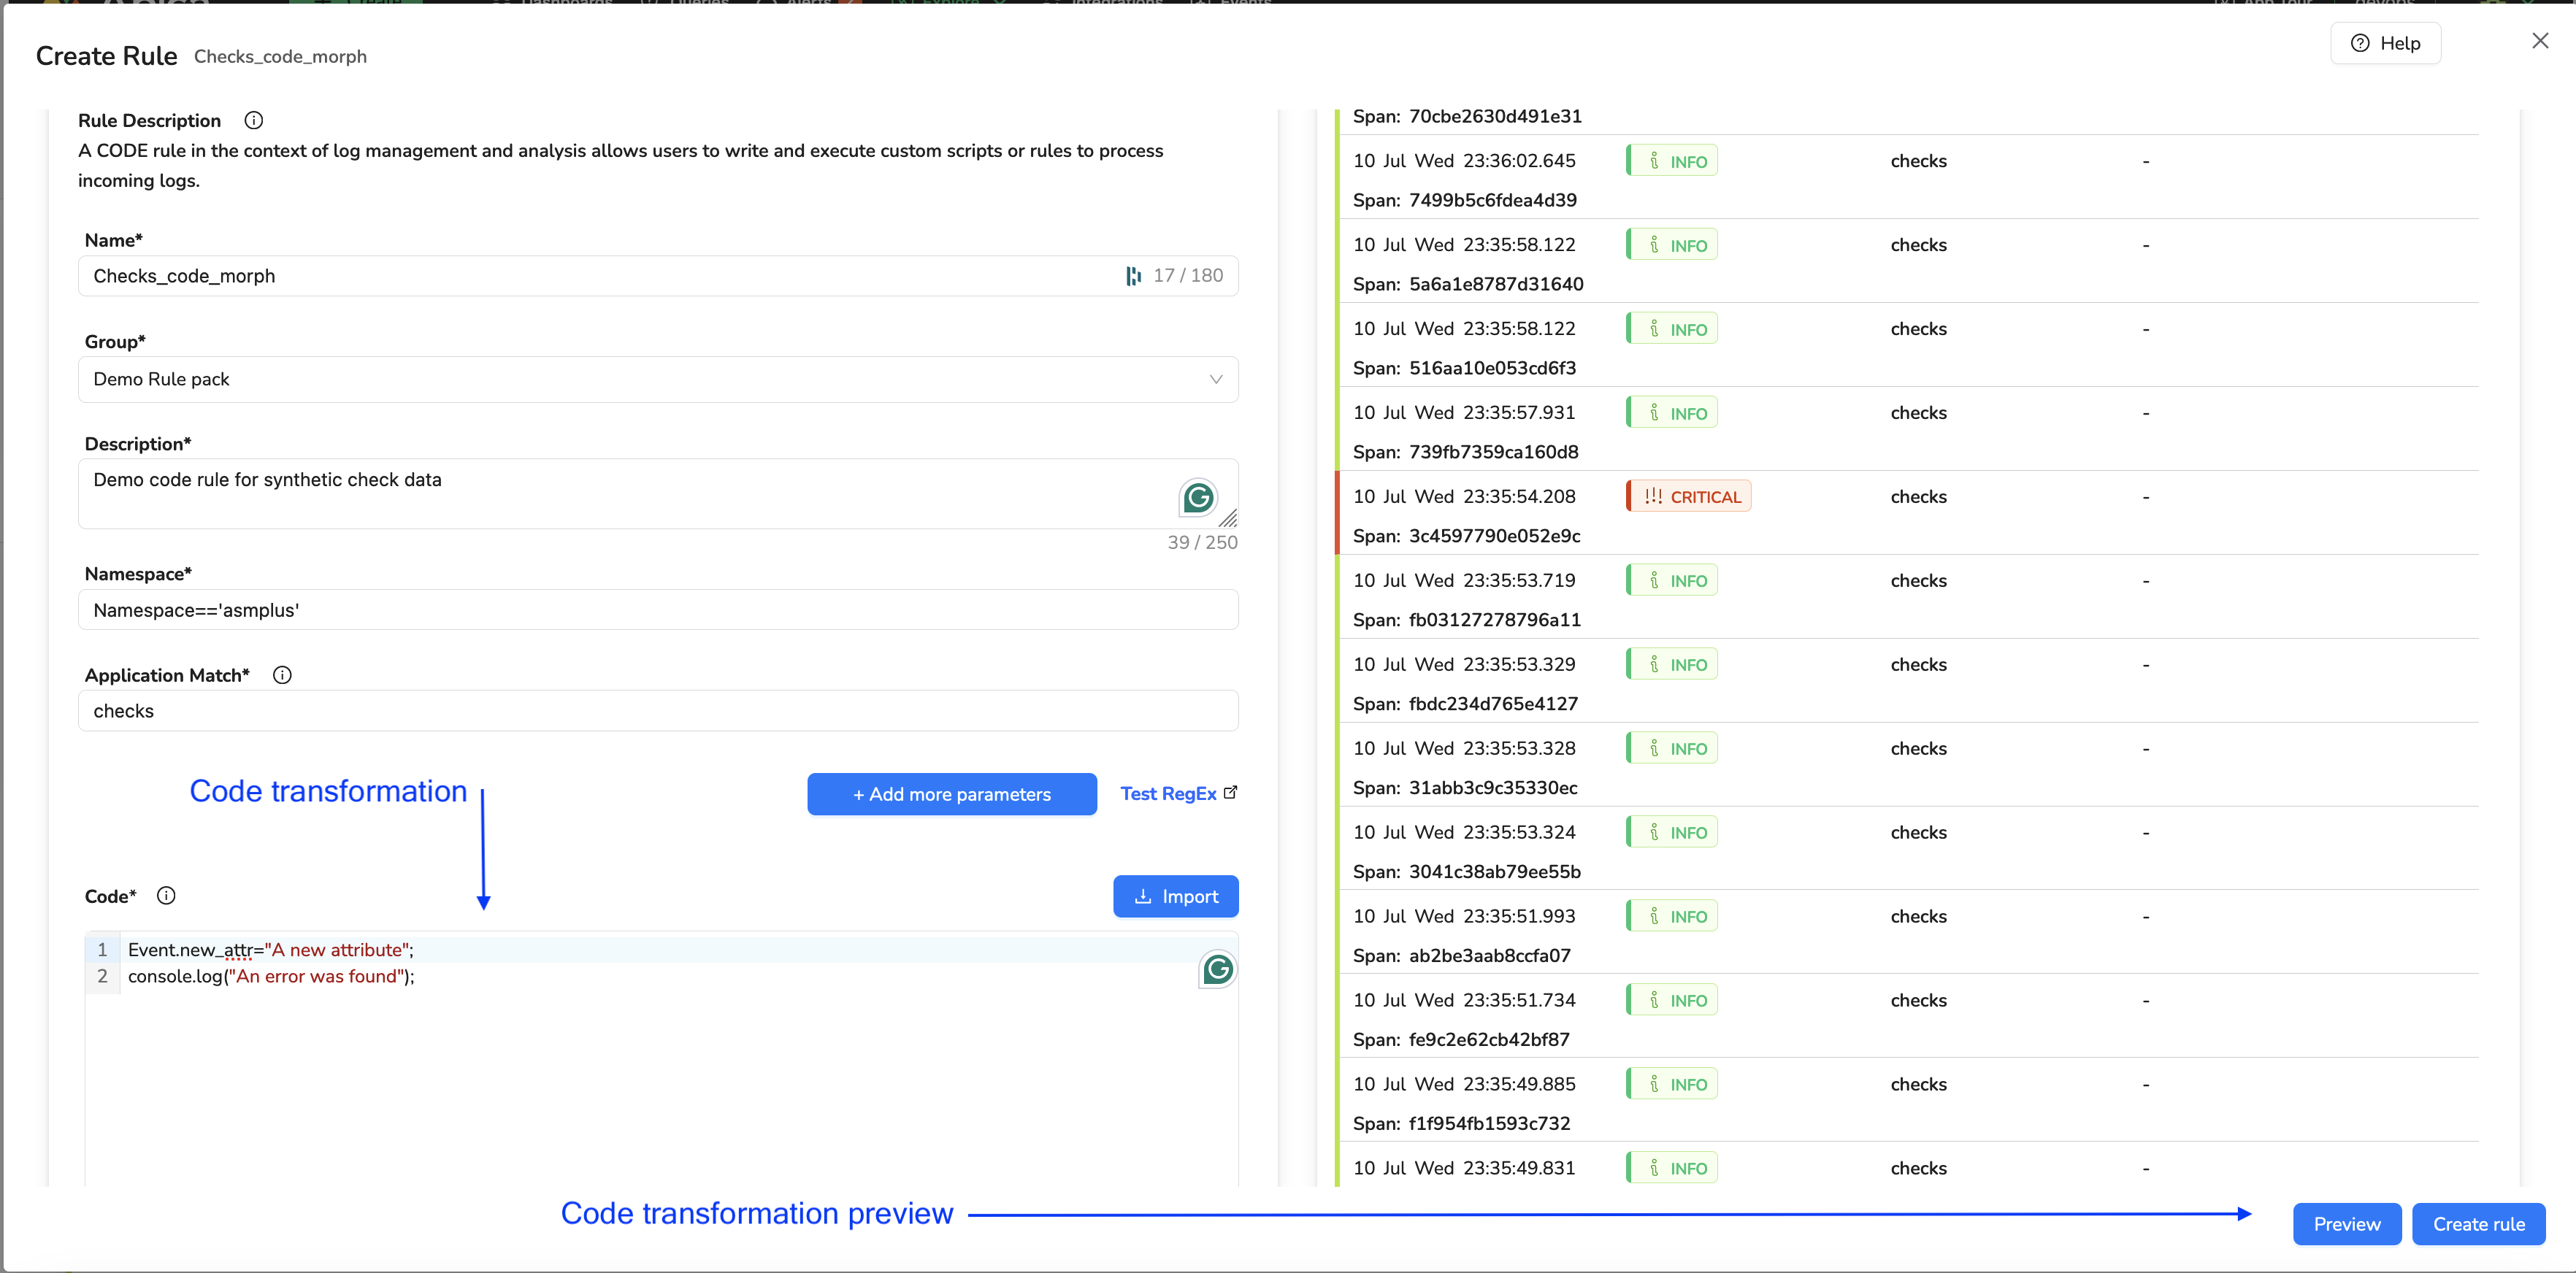This screenshot has width=2576, height=1273.
Task: Click external link icon beside Test RegEx
Action: [1231, 793]
